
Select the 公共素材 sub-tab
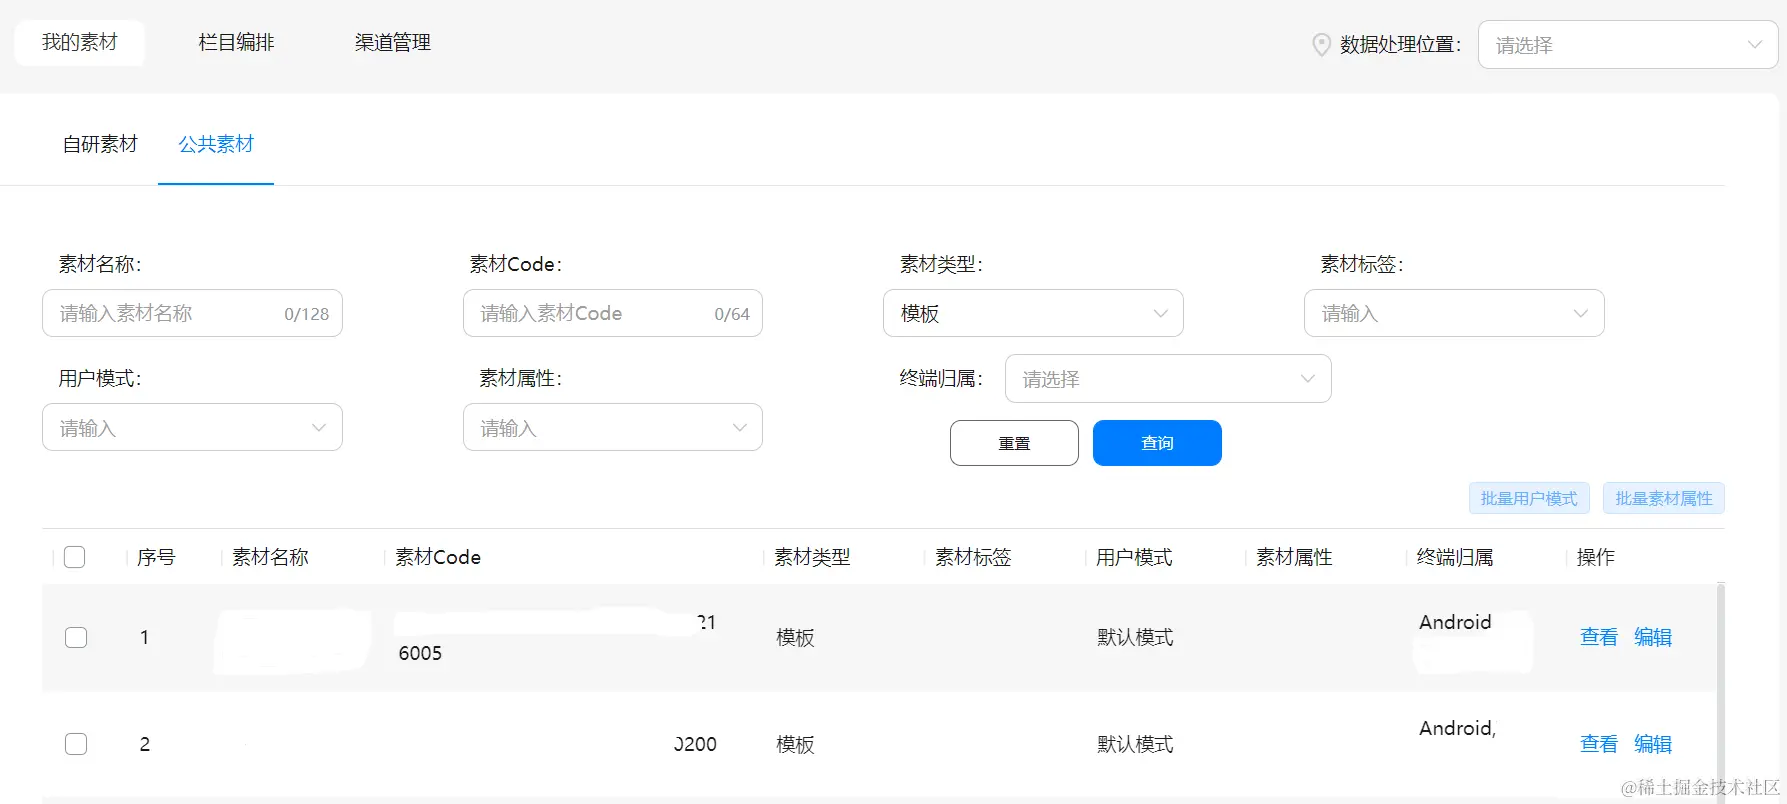click(x=216, y=145)
